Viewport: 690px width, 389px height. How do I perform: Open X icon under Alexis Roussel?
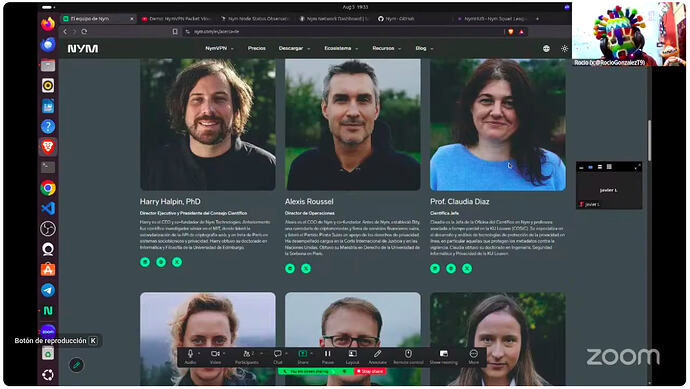coord(306,268)
